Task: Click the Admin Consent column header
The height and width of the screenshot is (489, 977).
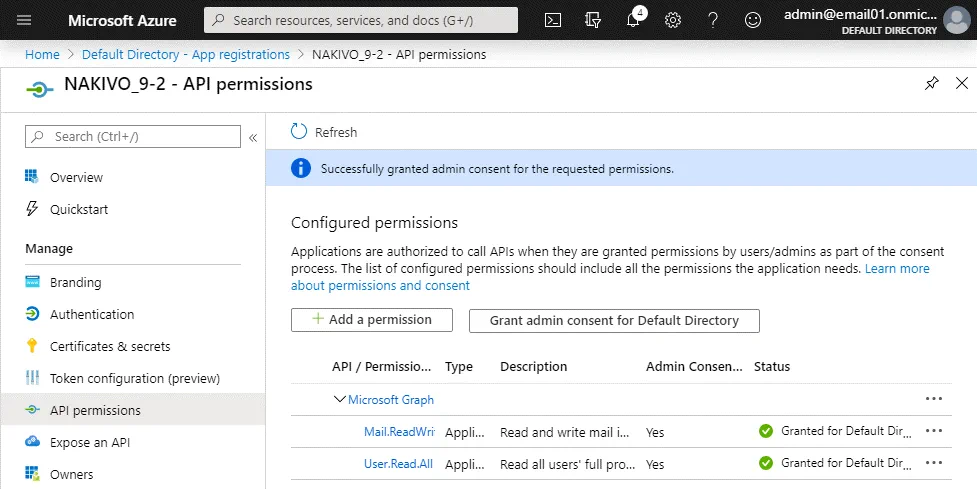Action: click(x=694, y=366)
